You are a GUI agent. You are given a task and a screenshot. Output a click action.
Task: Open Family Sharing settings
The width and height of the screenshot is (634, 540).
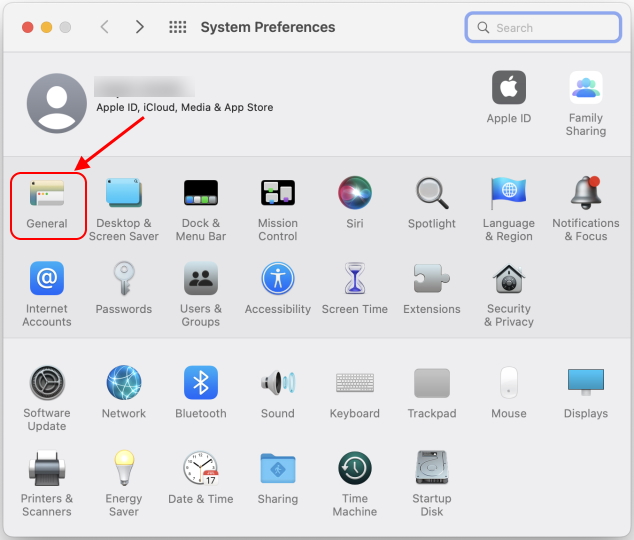586,104
